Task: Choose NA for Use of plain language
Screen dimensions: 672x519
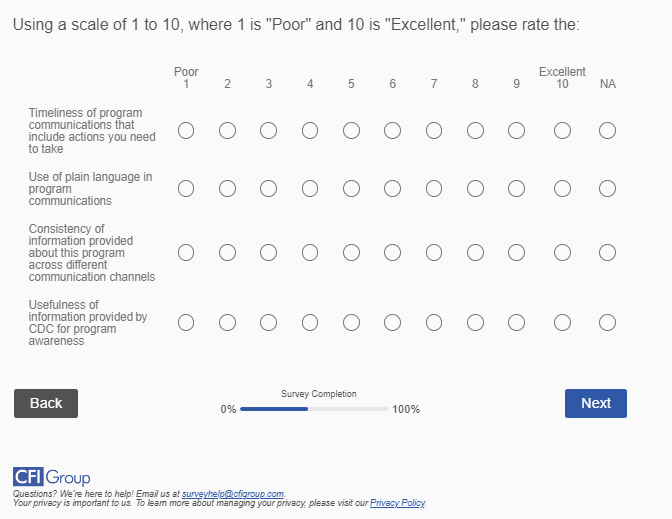Action: [x=607, y=188]
